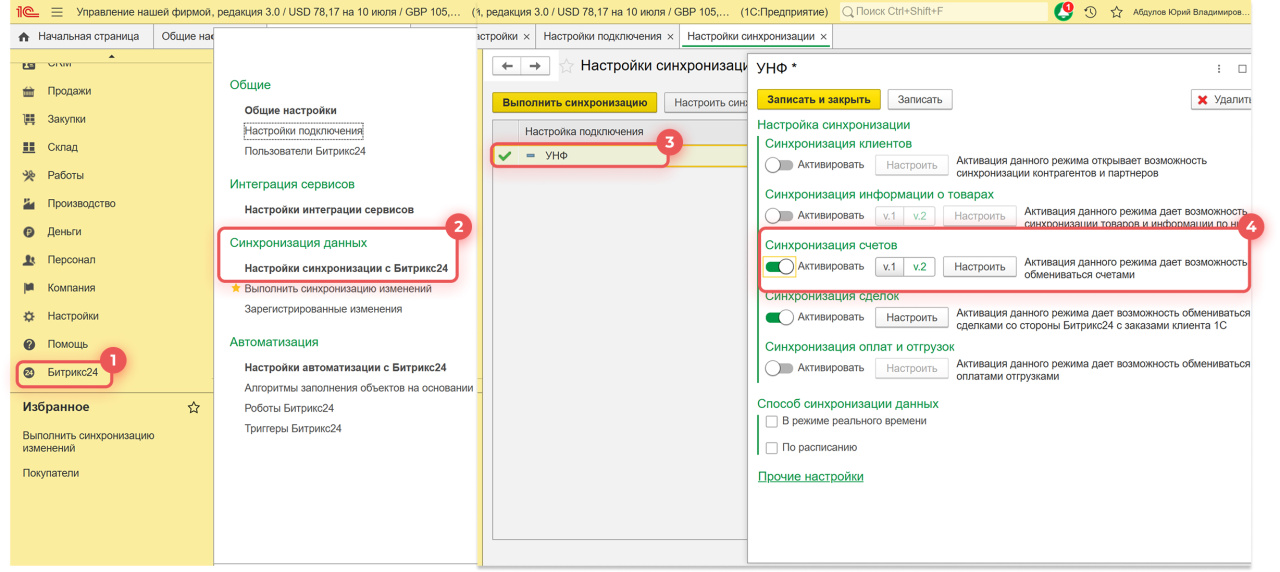
Task: Open the Прочие настройки link
Action: click(x=810, y=477)
